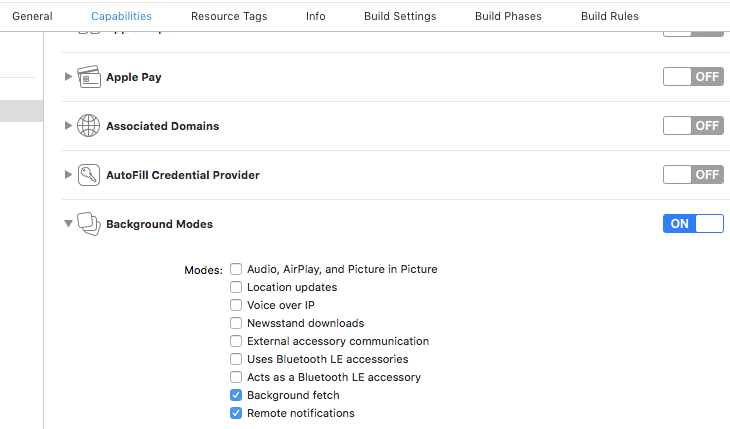This screenshot has width=730, height=429.
Task: Uncheck the Background fetch mode
Action: [236, 395]
